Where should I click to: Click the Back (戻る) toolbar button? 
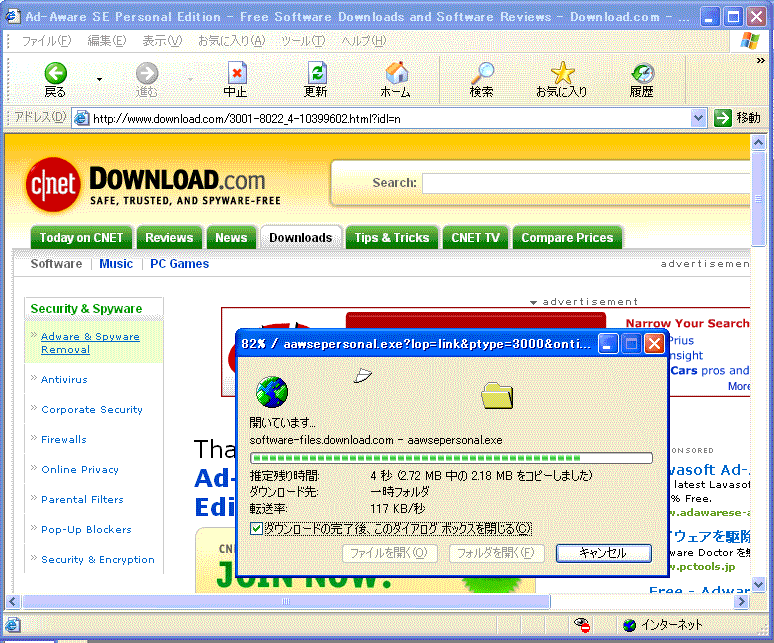coord(55,79)
